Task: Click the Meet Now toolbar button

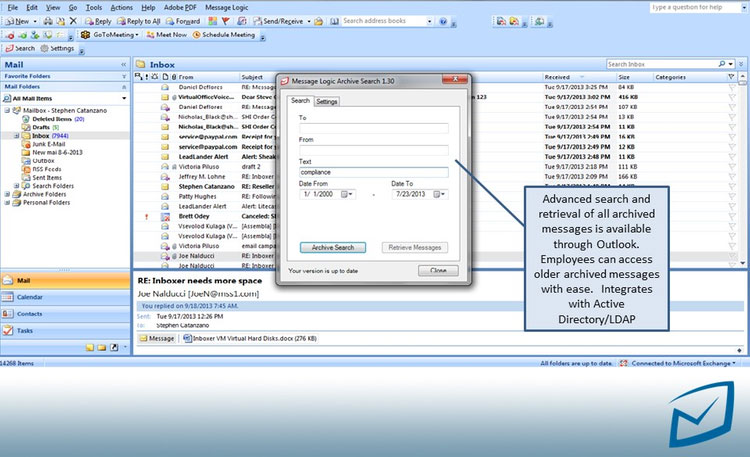Action: 166,34
